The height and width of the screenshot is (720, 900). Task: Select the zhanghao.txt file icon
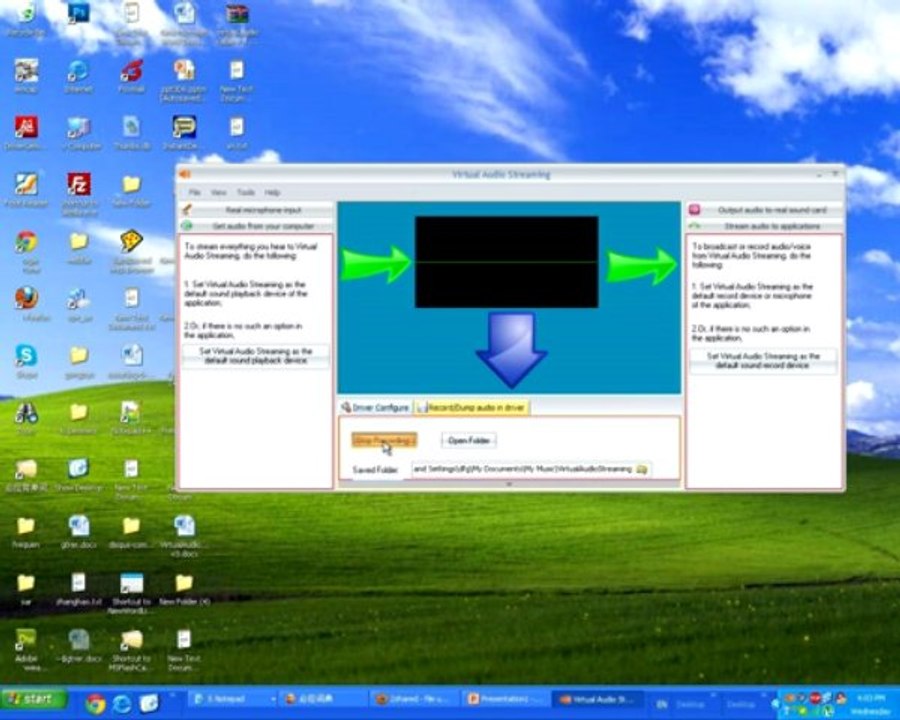click(79, 583)
